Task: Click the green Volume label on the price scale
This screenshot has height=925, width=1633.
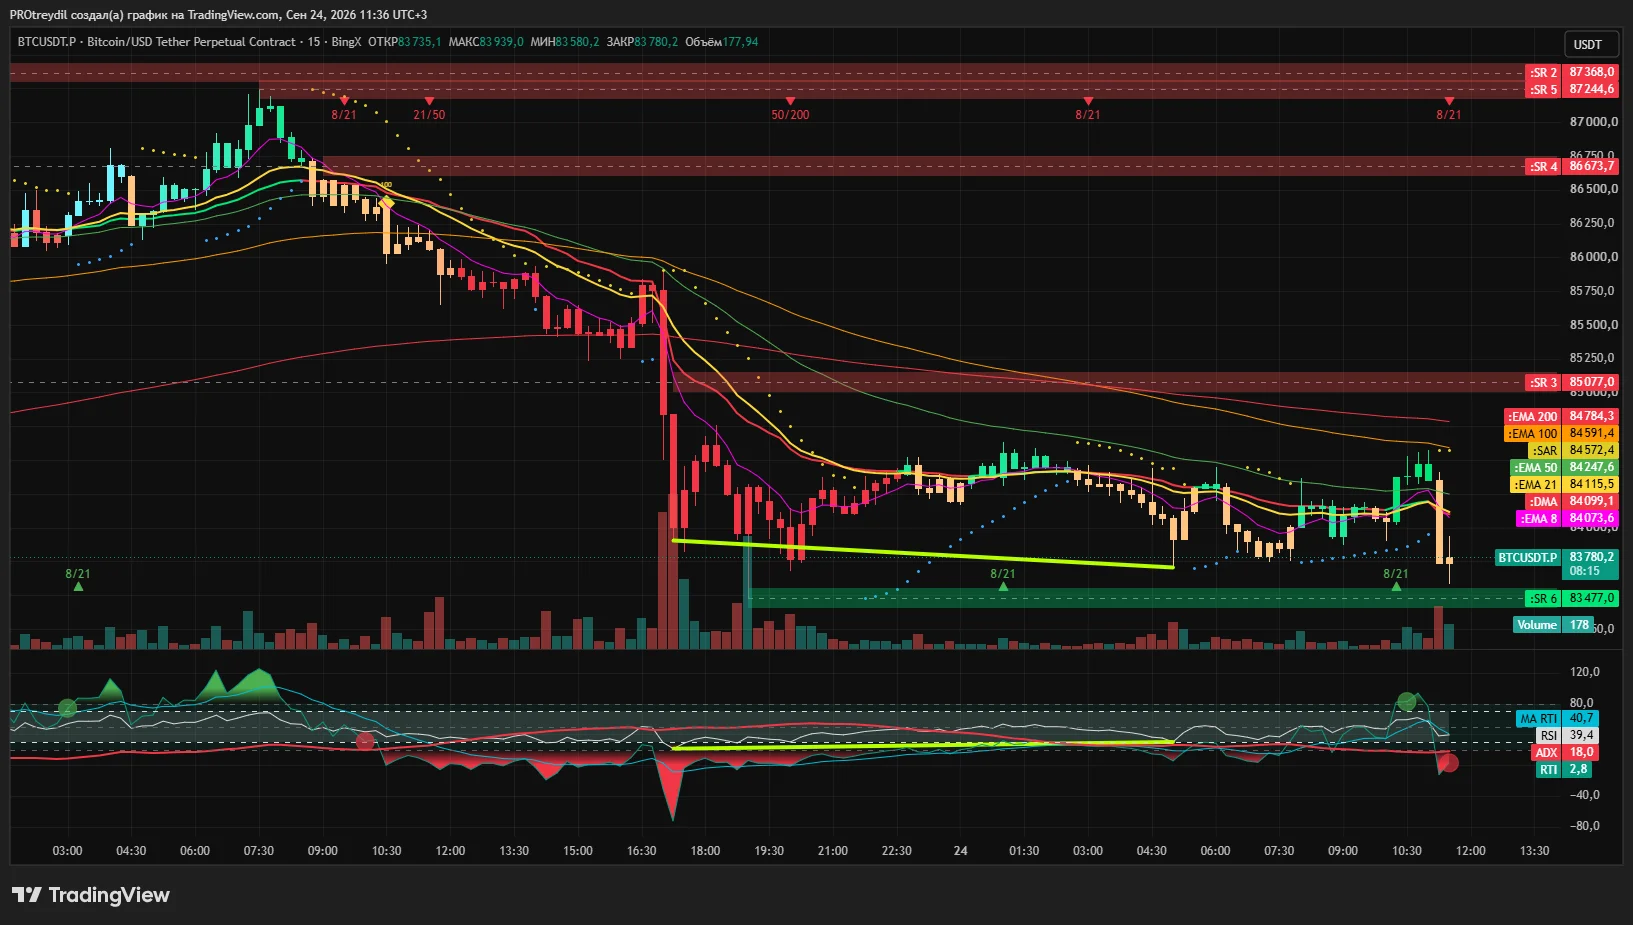Action: tap(1537, 624)
